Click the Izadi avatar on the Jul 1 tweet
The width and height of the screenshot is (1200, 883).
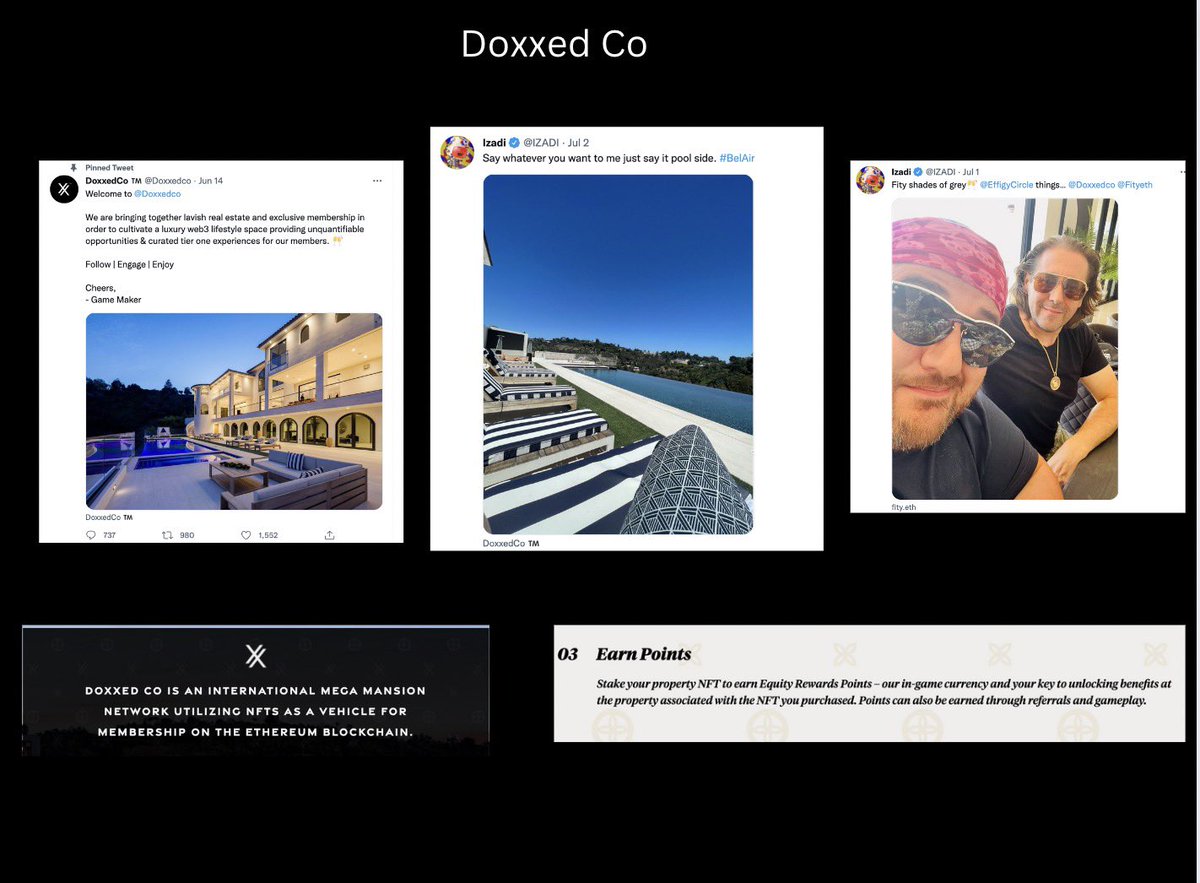pyautogui.click(x=870, y=180)
